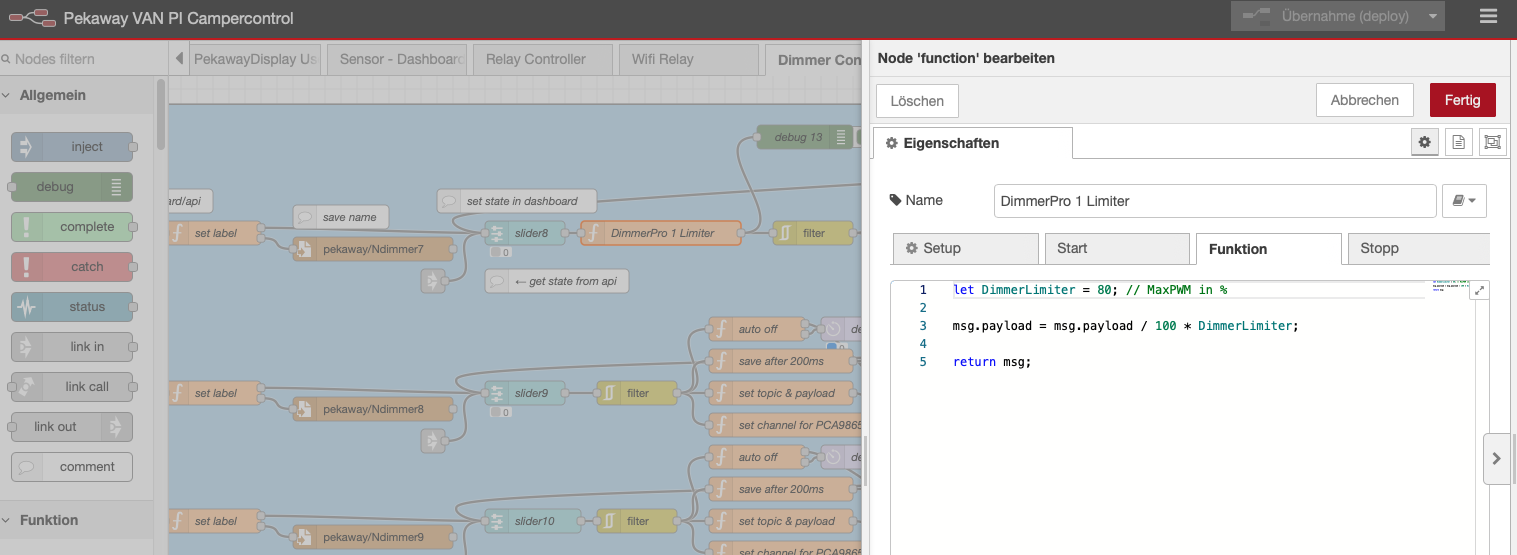
Task: Expand the code editor to full size
Action: [1479, 290]
